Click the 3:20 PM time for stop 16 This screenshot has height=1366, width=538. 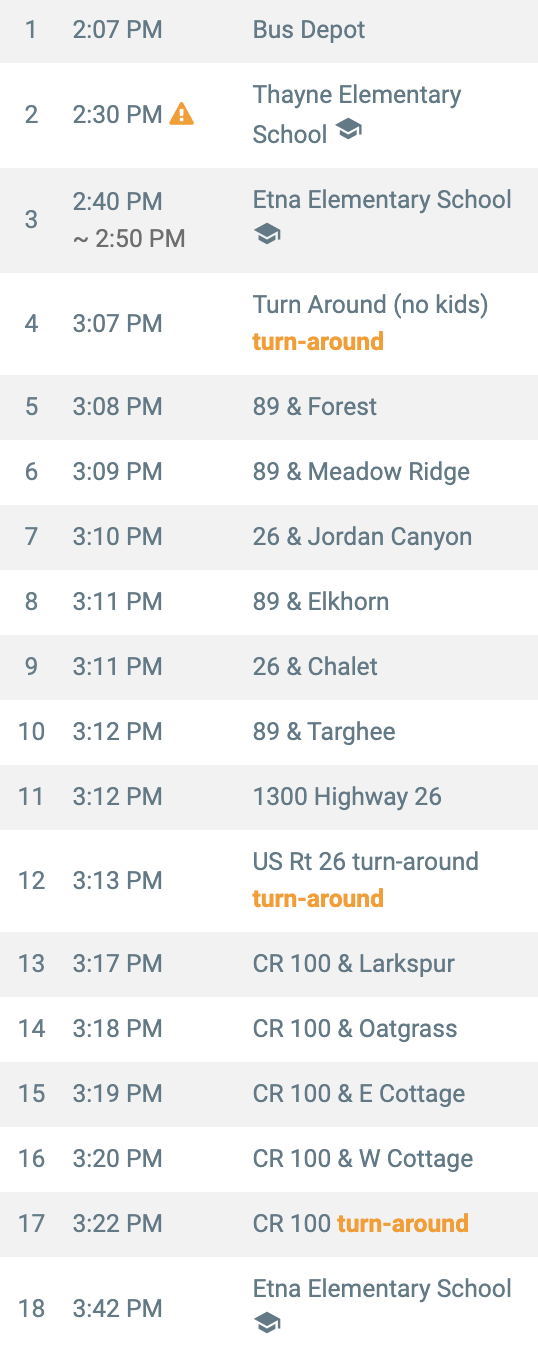[117, 1159]
